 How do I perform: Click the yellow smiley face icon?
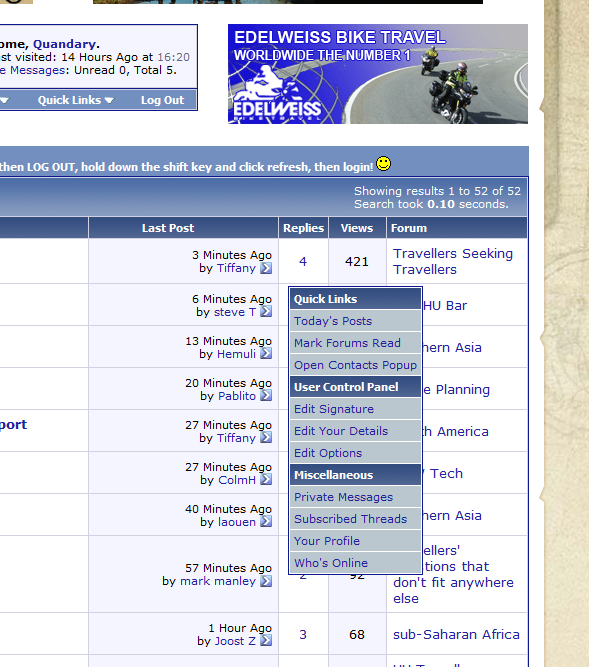pos(384,163)
